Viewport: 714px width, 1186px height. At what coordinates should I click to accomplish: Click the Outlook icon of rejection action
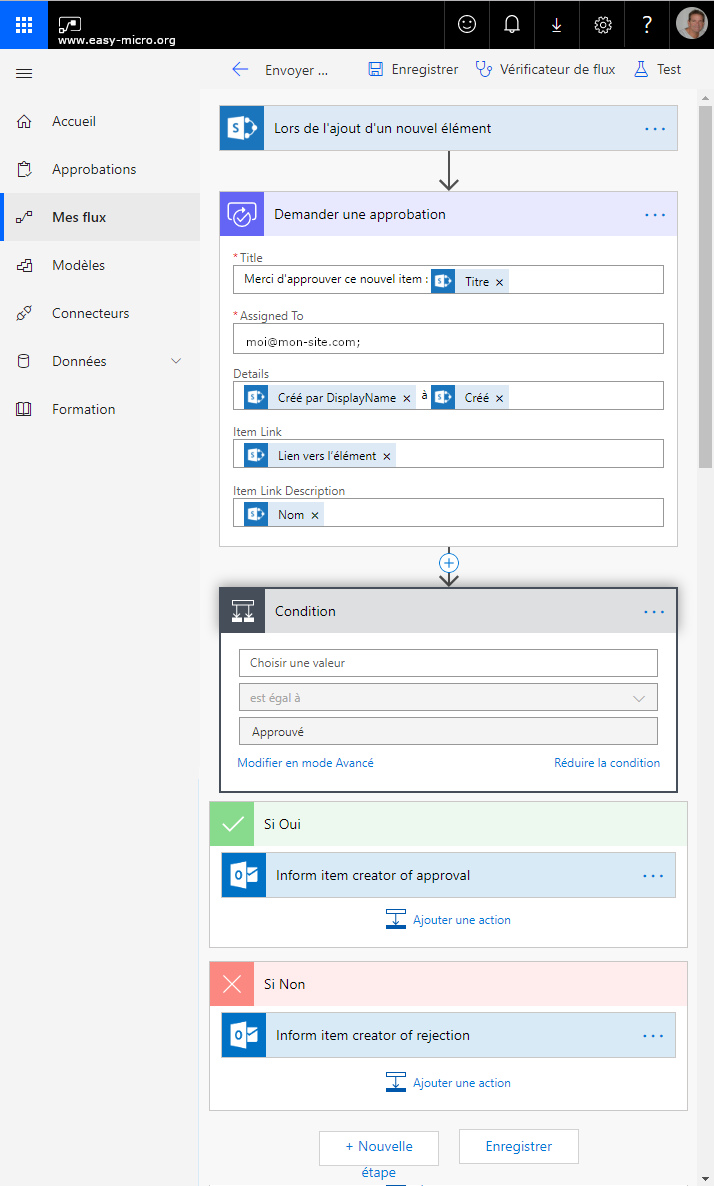tap(244, 1035)
